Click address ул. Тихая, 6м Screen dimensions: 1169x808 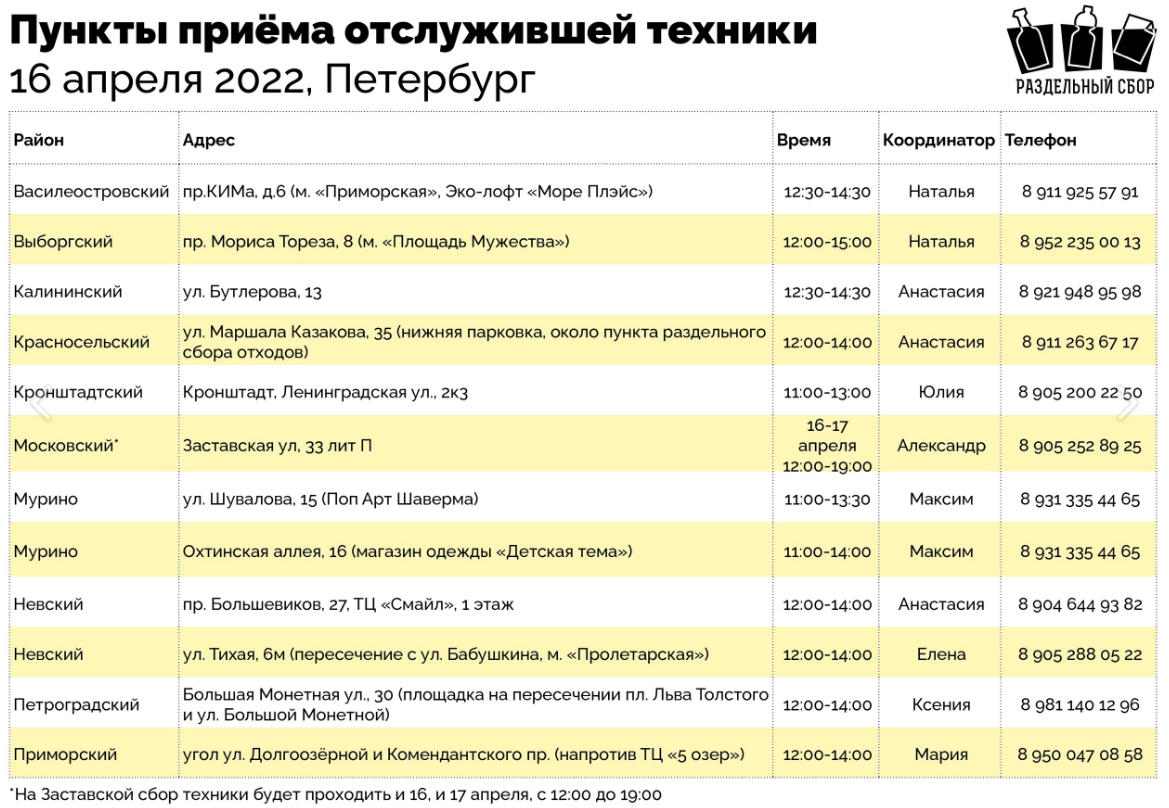[x=446, y=654]
